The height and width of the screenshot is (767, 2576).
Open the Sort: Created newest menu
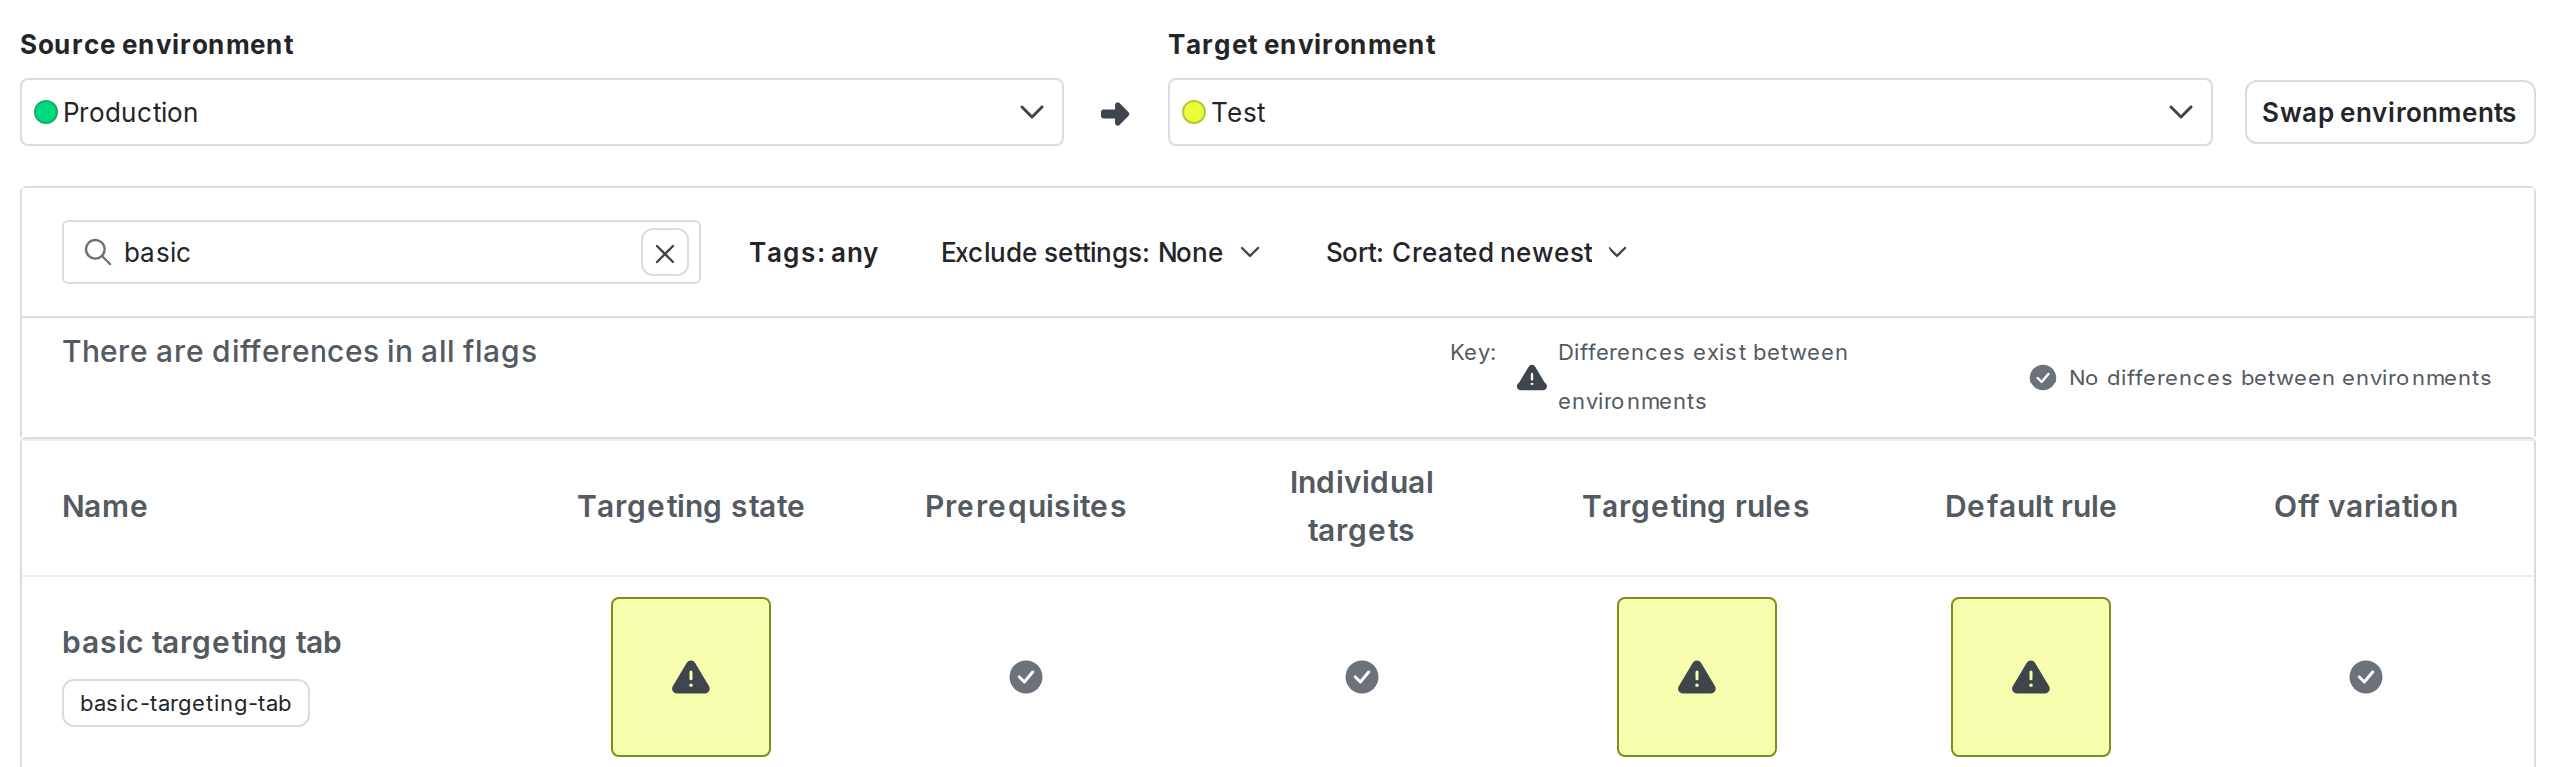(x=1476, y=252)
